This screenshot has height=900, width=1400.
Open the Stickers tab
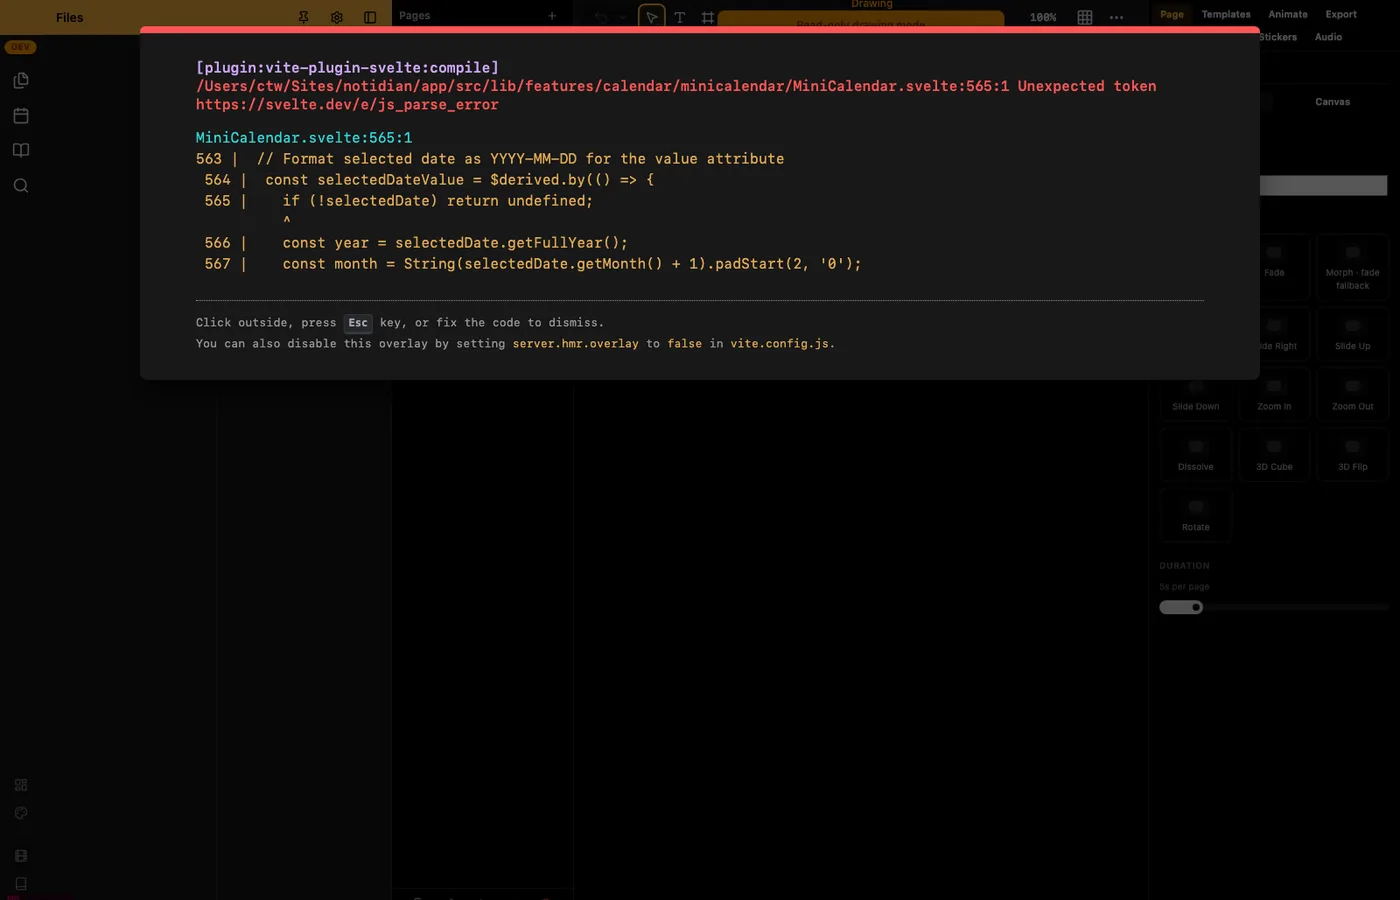1278,37
